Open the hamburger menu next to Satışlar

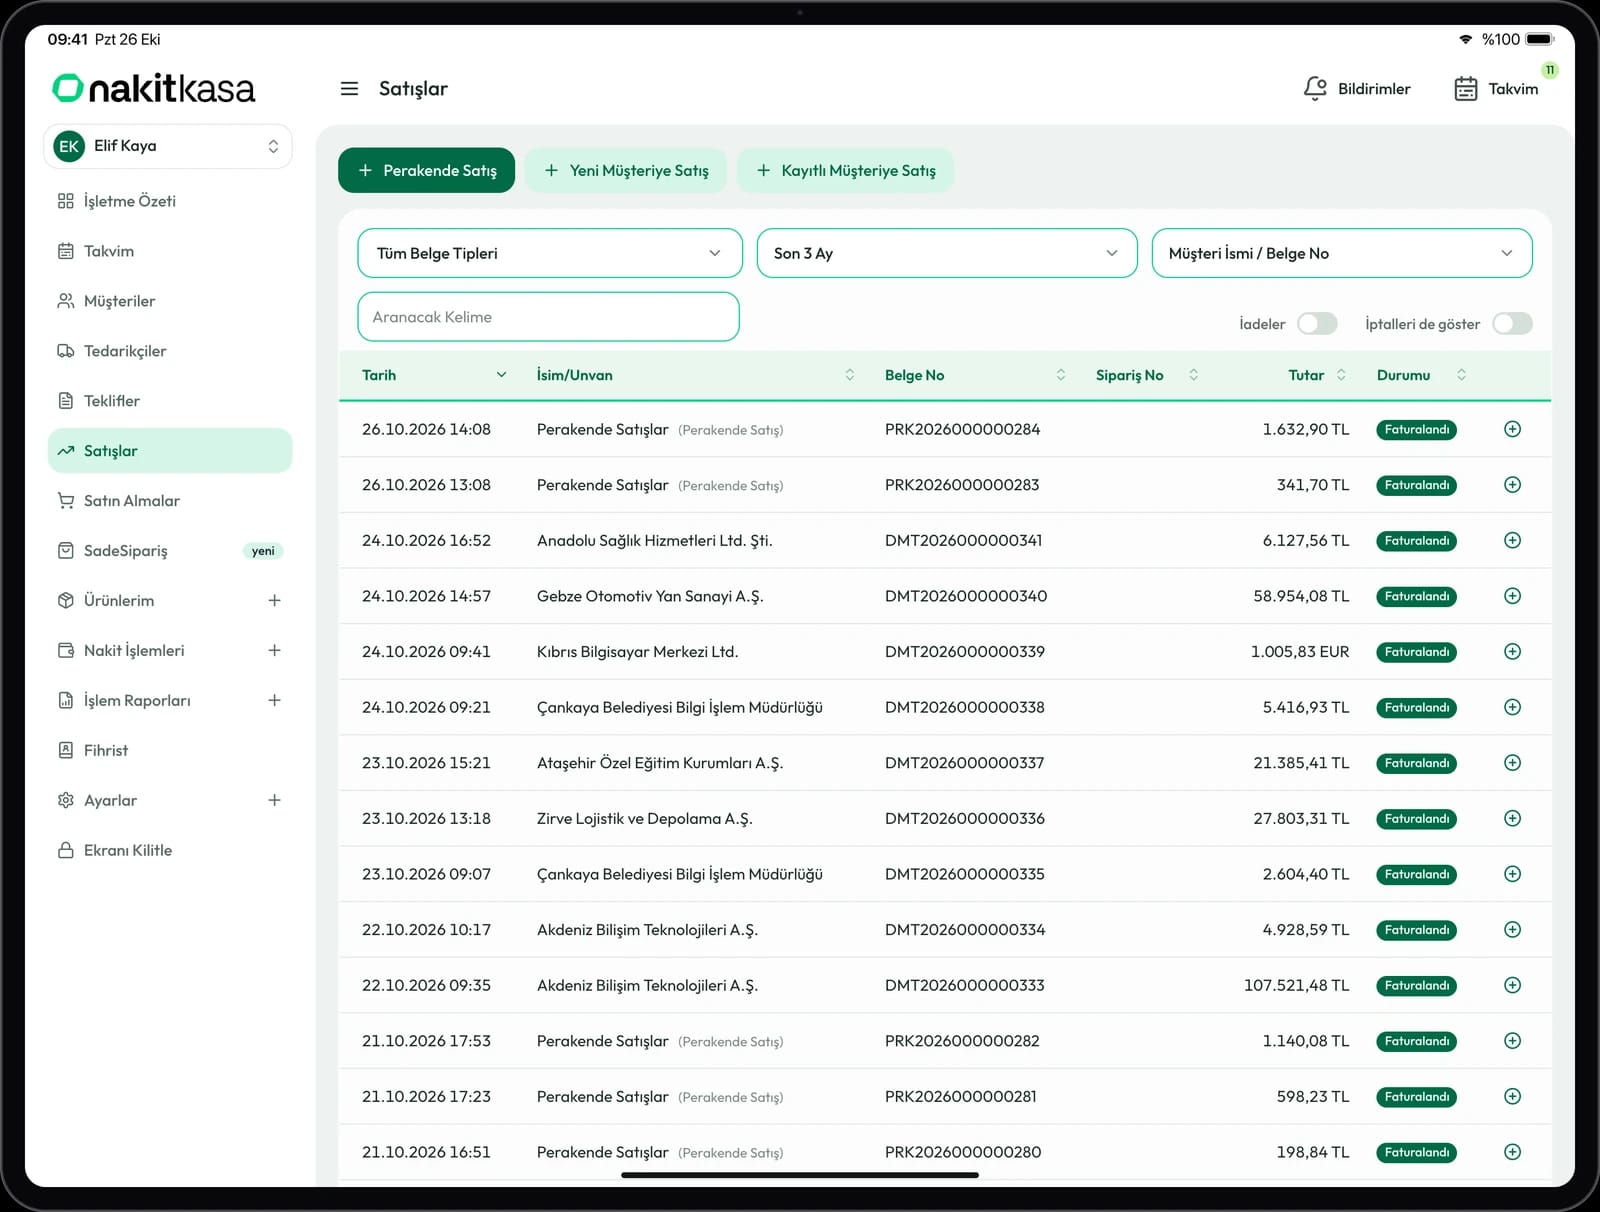click(349, 89)
